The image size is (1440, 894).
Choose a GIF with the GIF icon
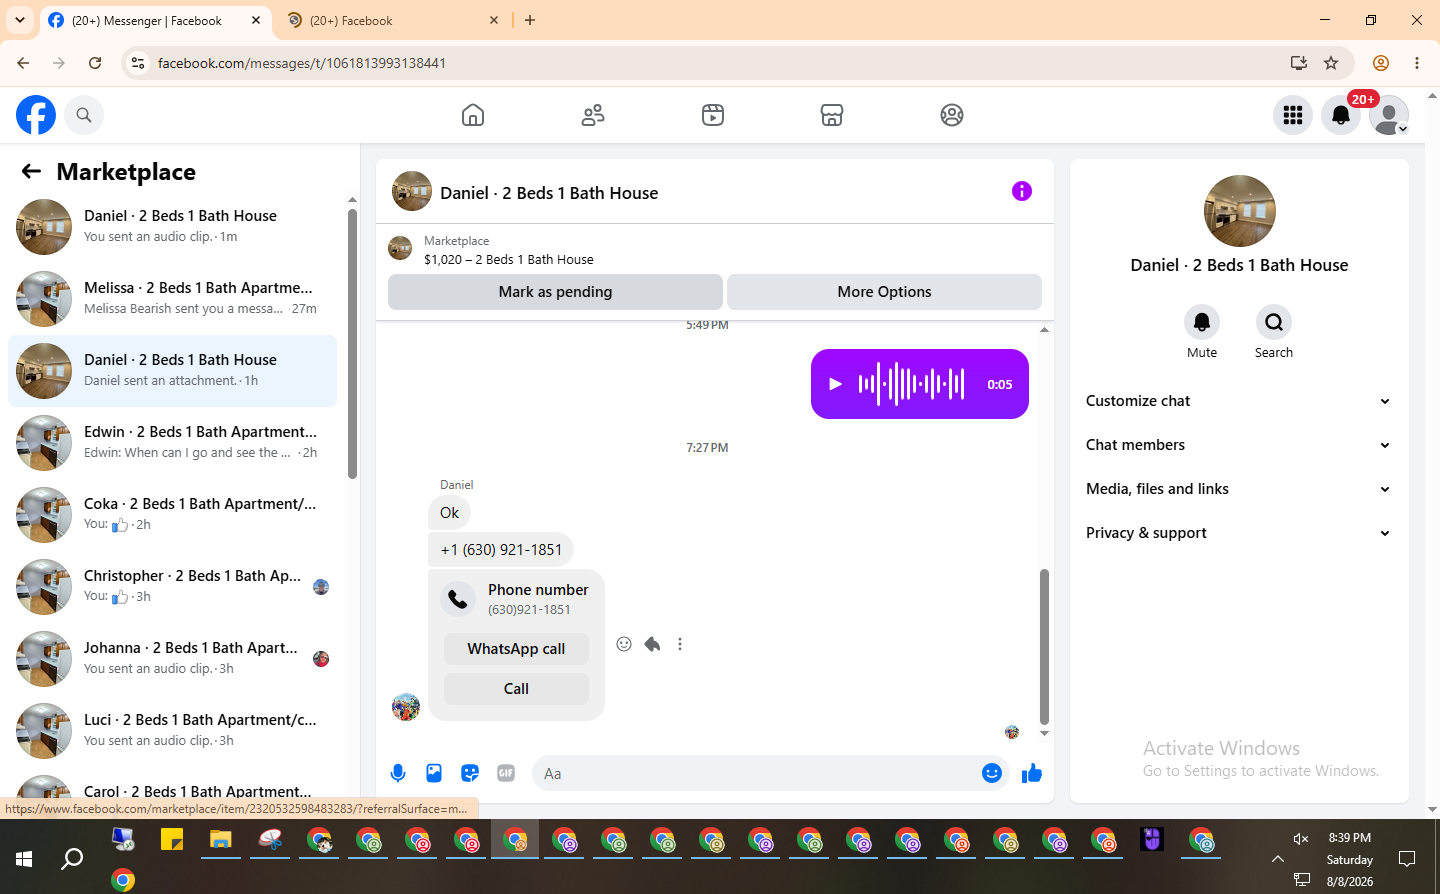coord(506,773)
